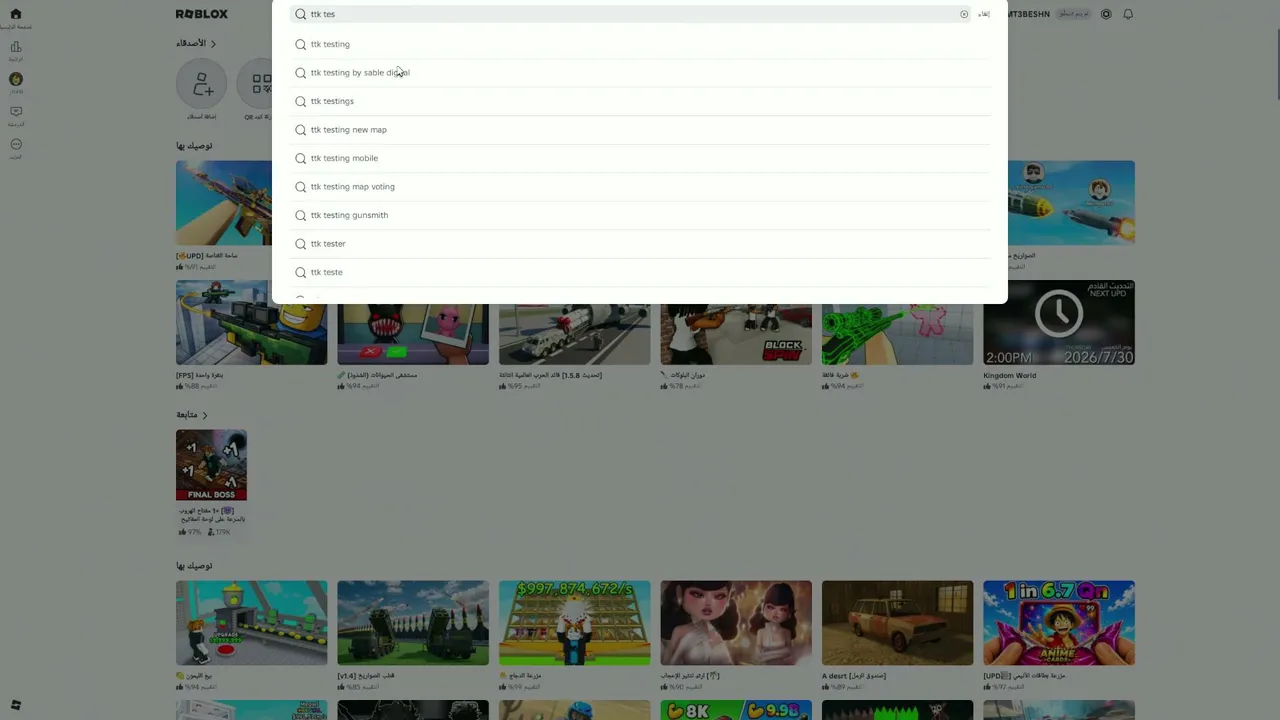Click the search field containing "ttk tes"
This screenshot has height=720, width=1280.
(x=630, y=14)
